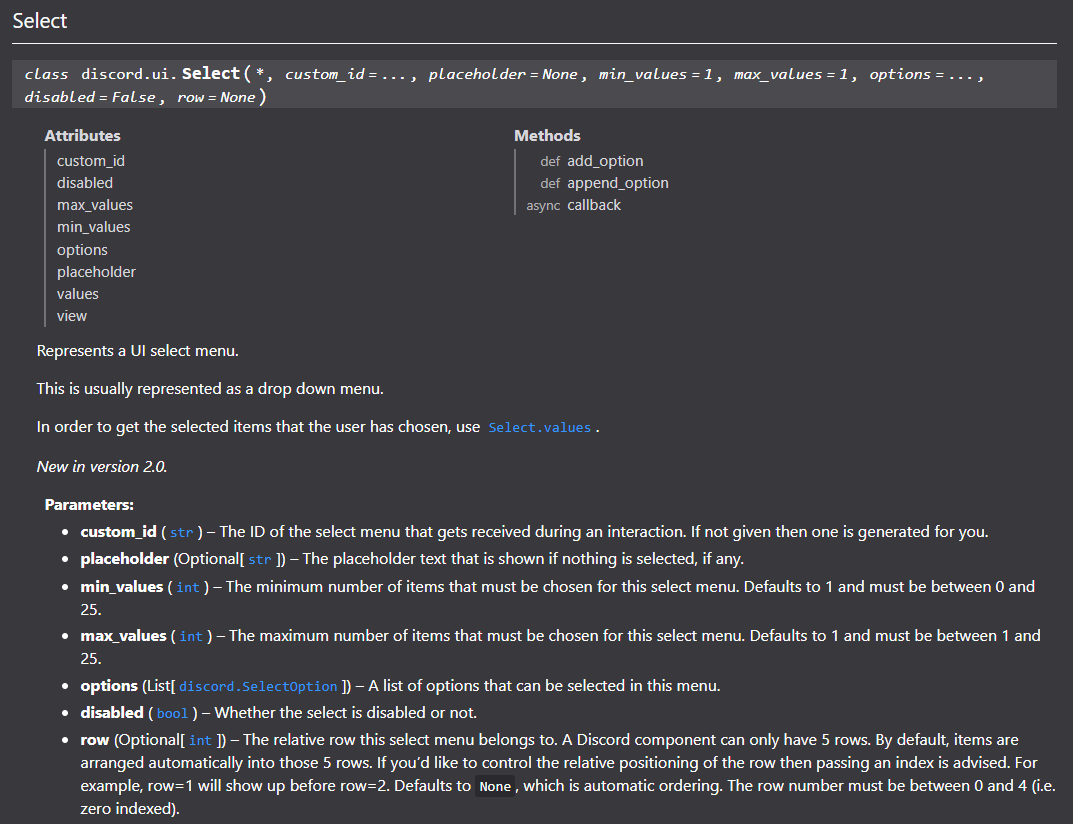
Task: Click the Select class name in signature
Action: [x=211, y=73]
